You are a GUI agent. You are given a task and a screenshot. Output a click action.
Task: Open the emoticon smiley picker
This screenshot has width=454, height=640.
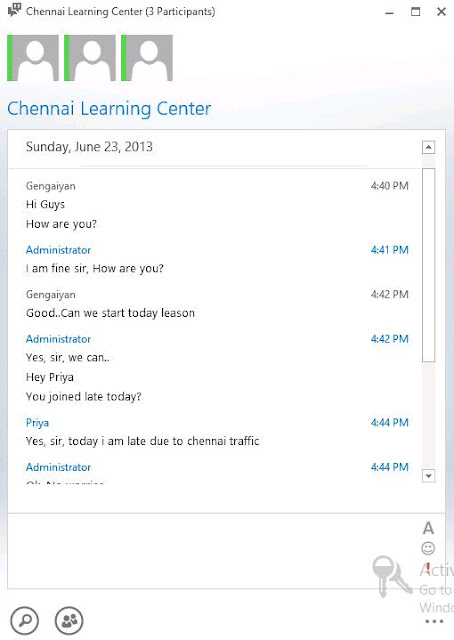click(428, 548)
